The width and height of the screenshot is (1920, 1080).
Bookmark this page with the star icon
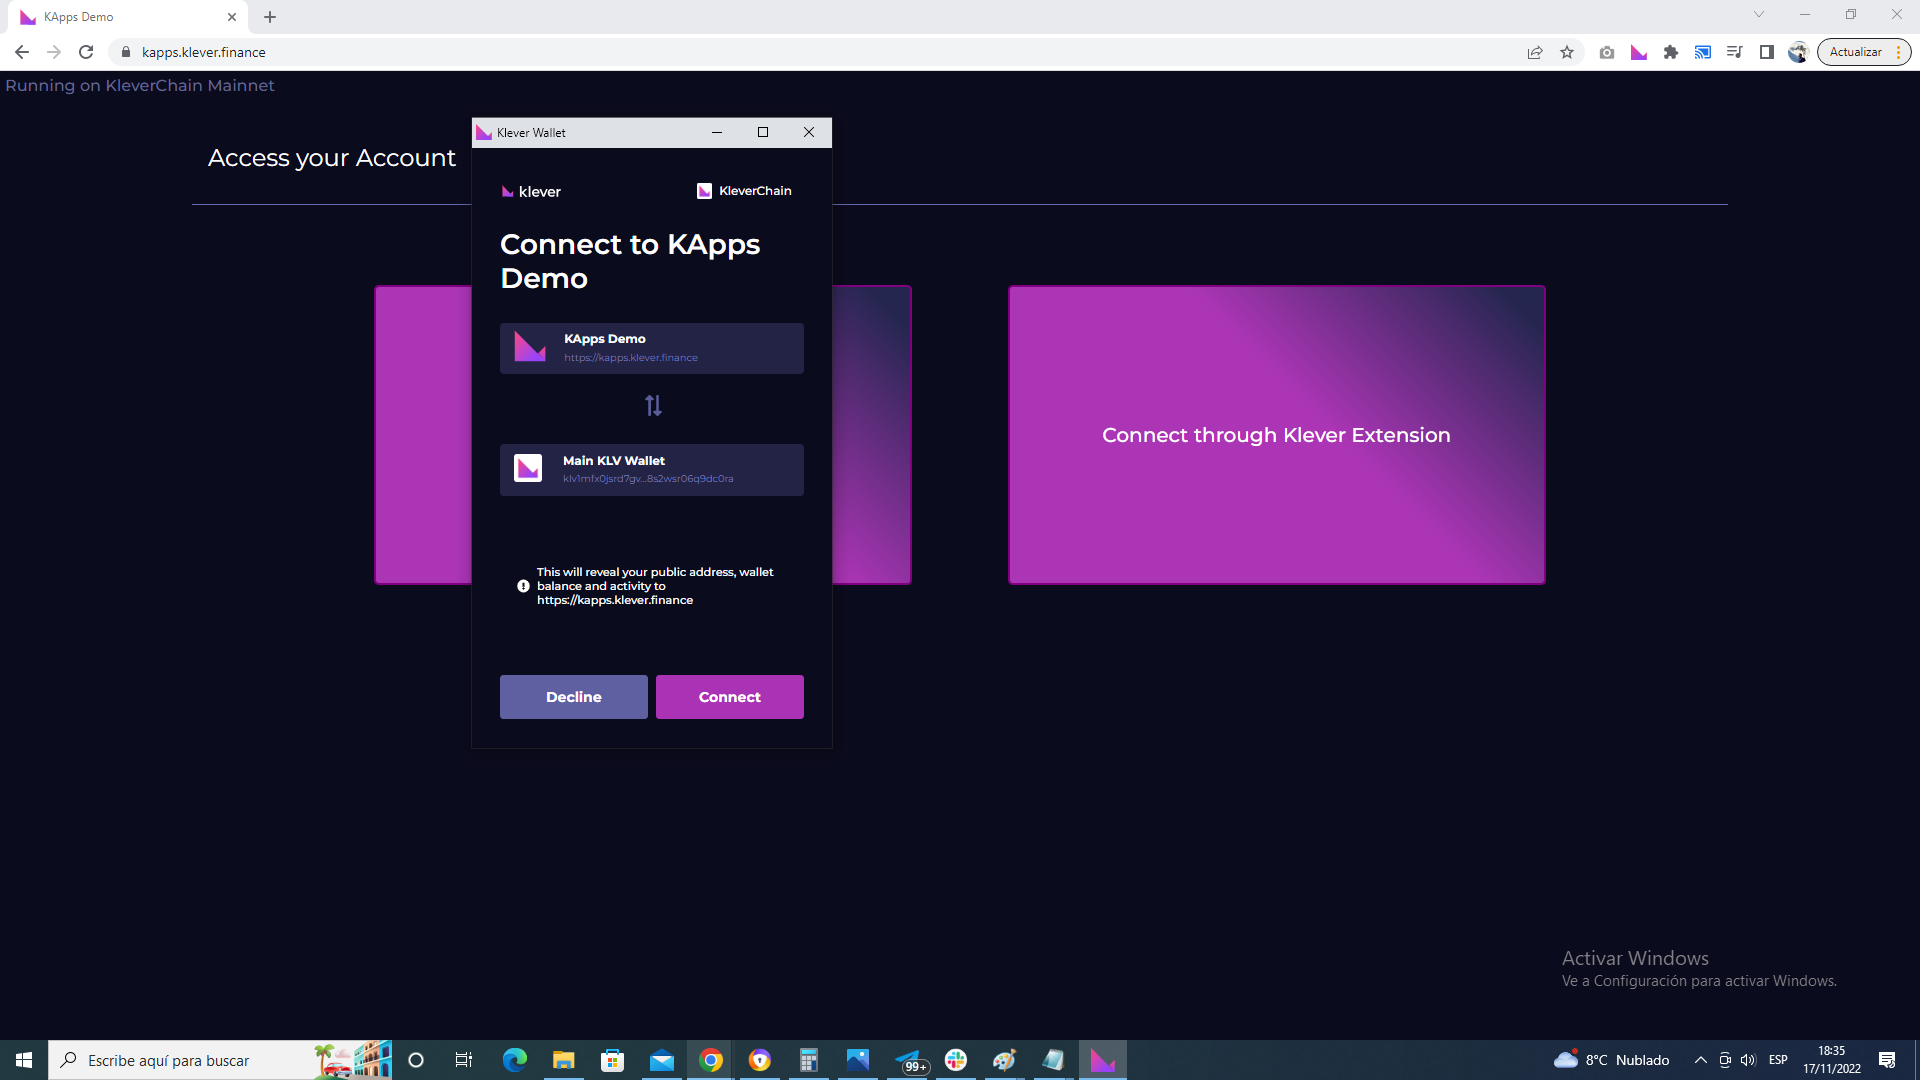pyautogui.click(x=1567, y=52)
